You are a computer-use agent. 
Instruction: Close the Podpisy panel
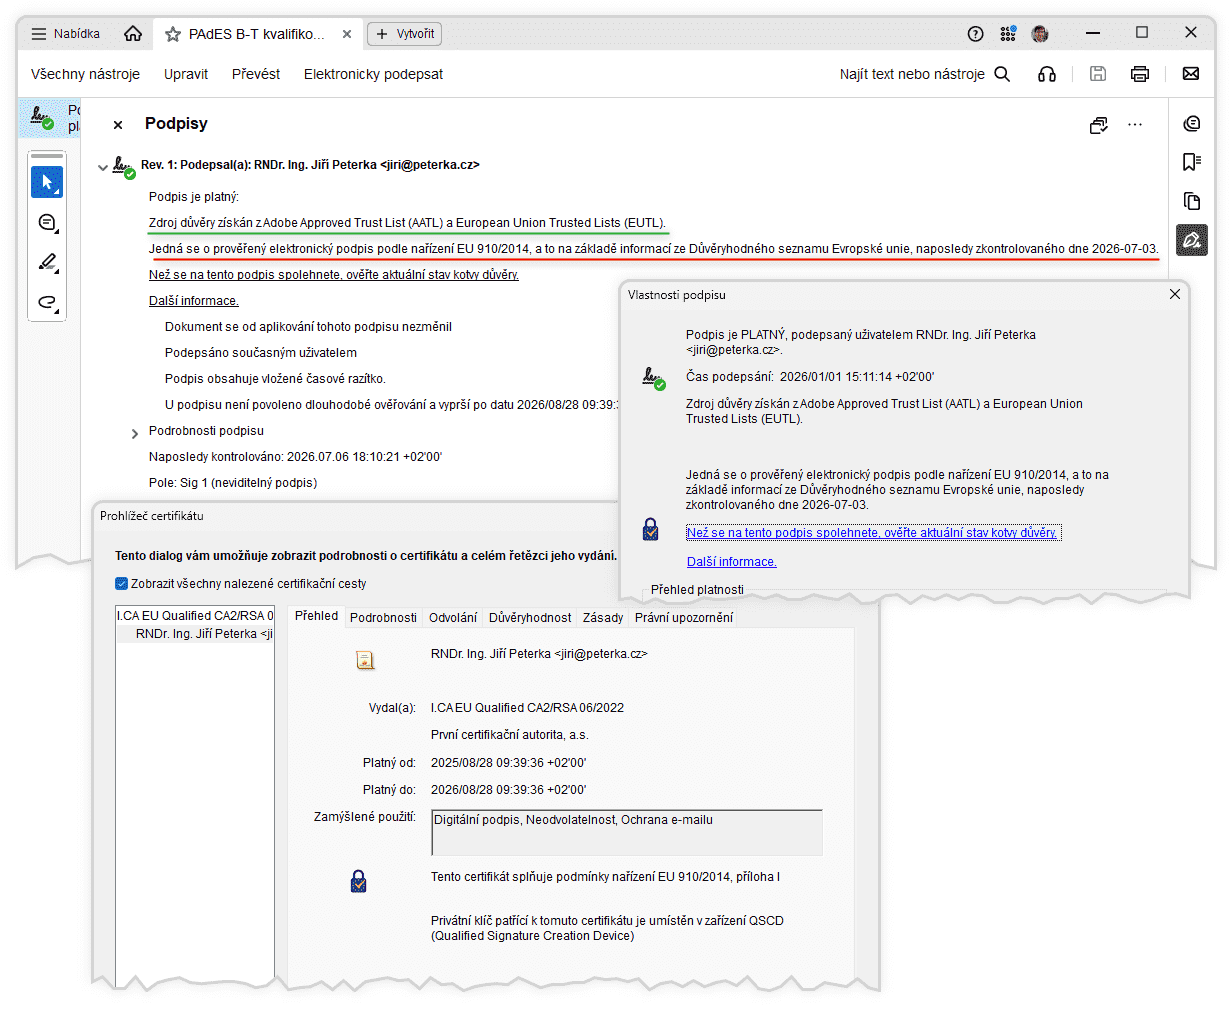point(118,125)
